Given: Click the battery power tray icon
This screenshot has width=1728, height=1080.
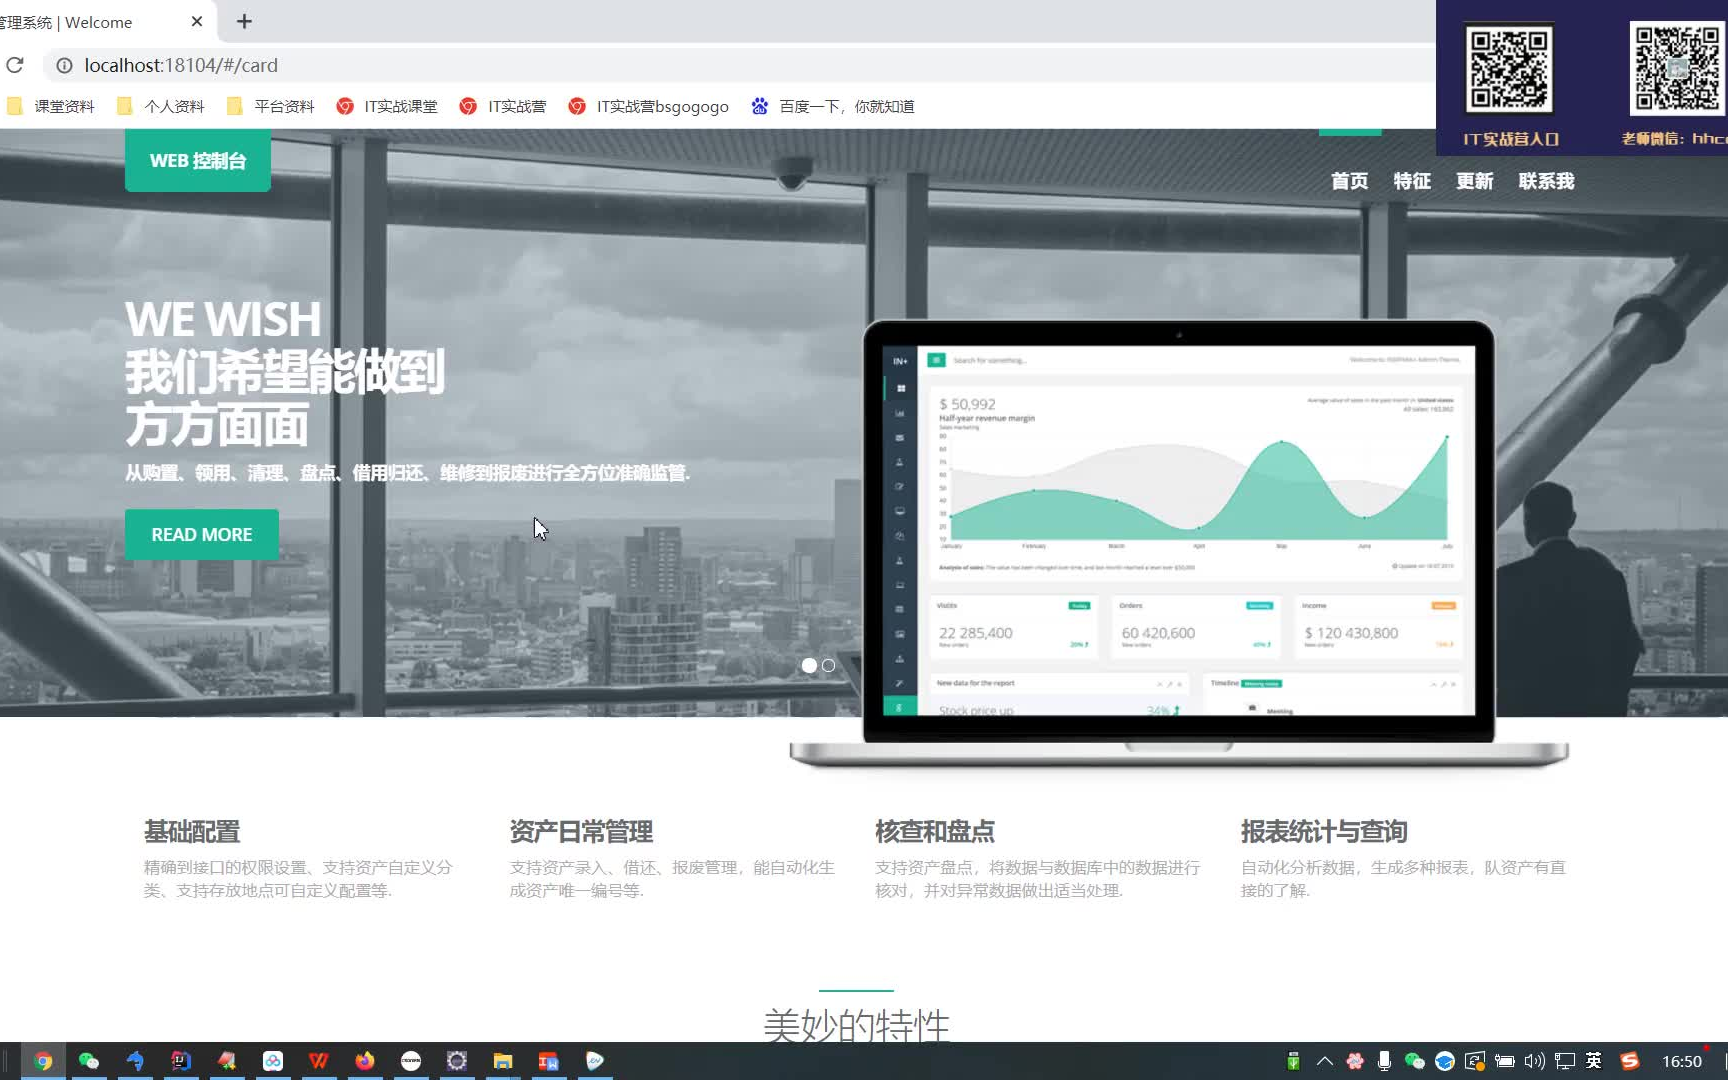Looking at the screenshot, I should 1505,1061.
